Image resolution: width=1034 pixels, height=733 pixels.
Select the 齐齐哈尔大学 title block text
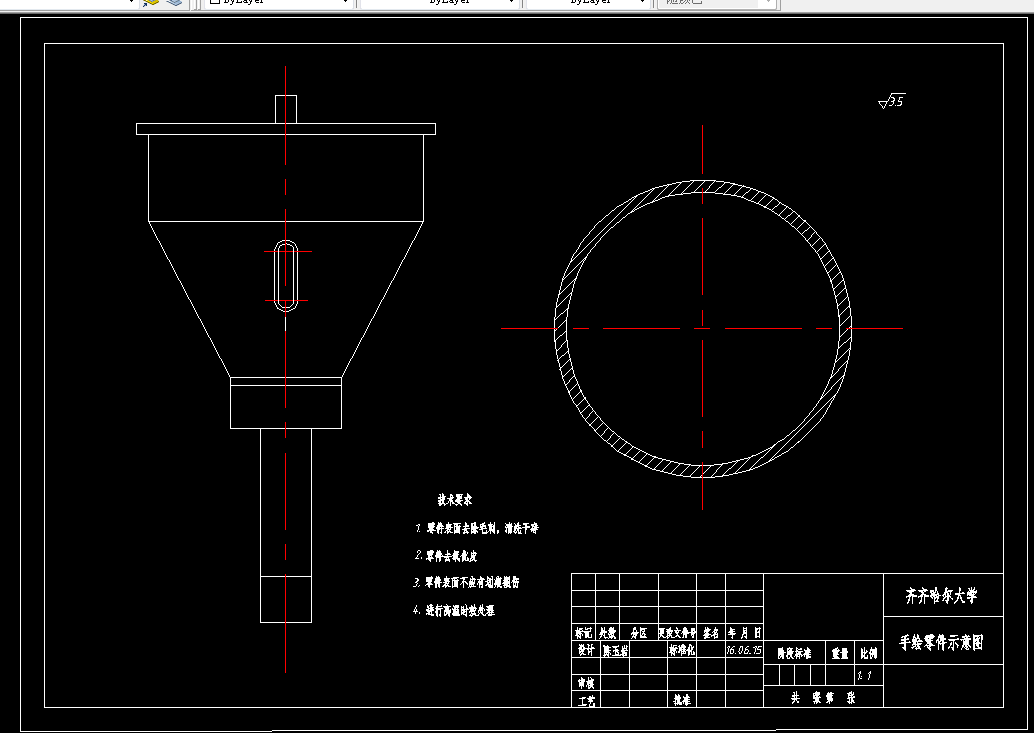click(941, 596)
